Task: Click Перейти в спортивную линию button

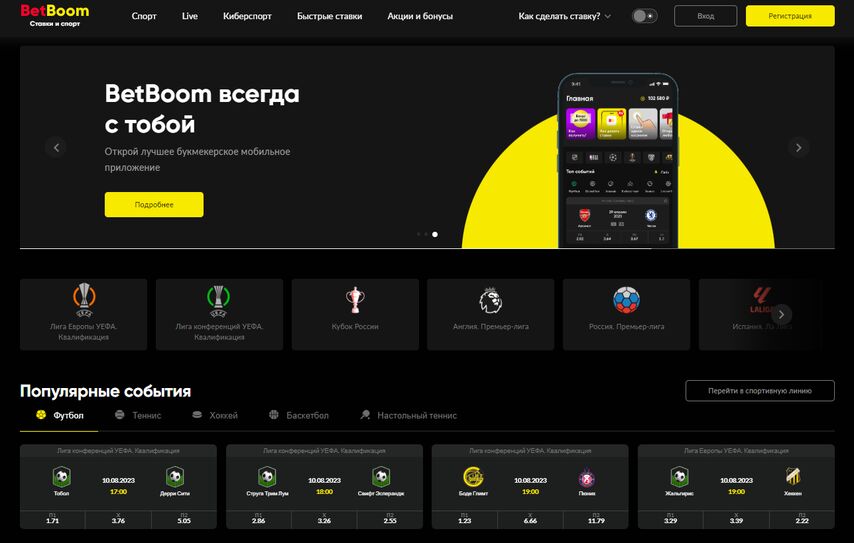Action: 760,391
